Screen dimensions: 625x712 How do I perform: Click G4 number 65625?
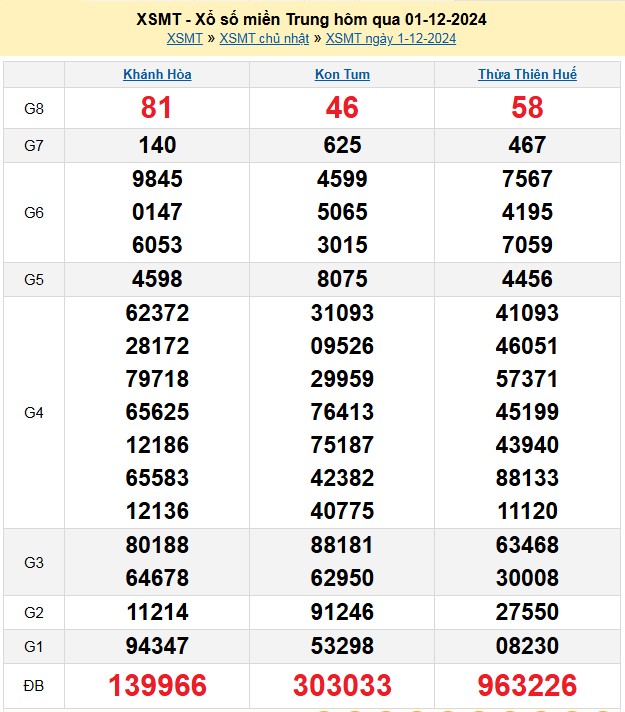[157, 412]
